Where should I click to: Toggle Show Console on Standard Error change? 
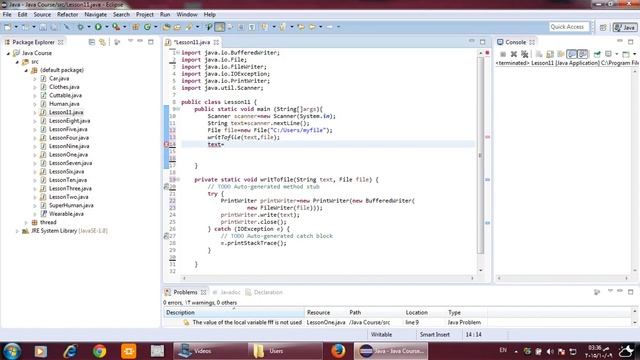[583, 54]
